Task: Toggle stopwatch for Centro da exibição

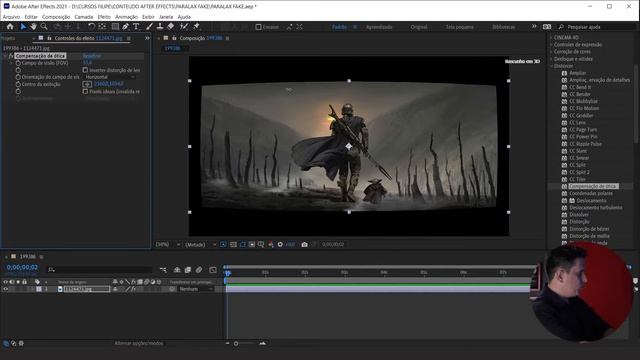Action: (18, 84)
